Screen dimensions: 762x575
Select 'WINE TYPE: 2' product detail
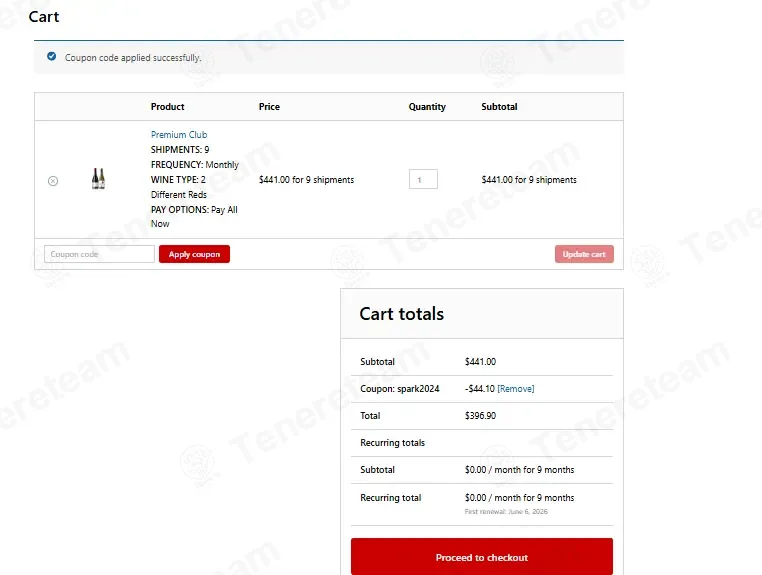pos(178,180)
